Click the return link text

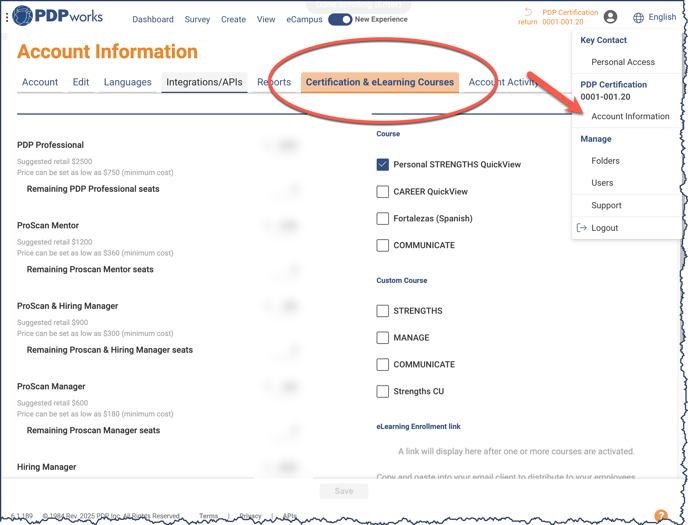pos(528,22)
